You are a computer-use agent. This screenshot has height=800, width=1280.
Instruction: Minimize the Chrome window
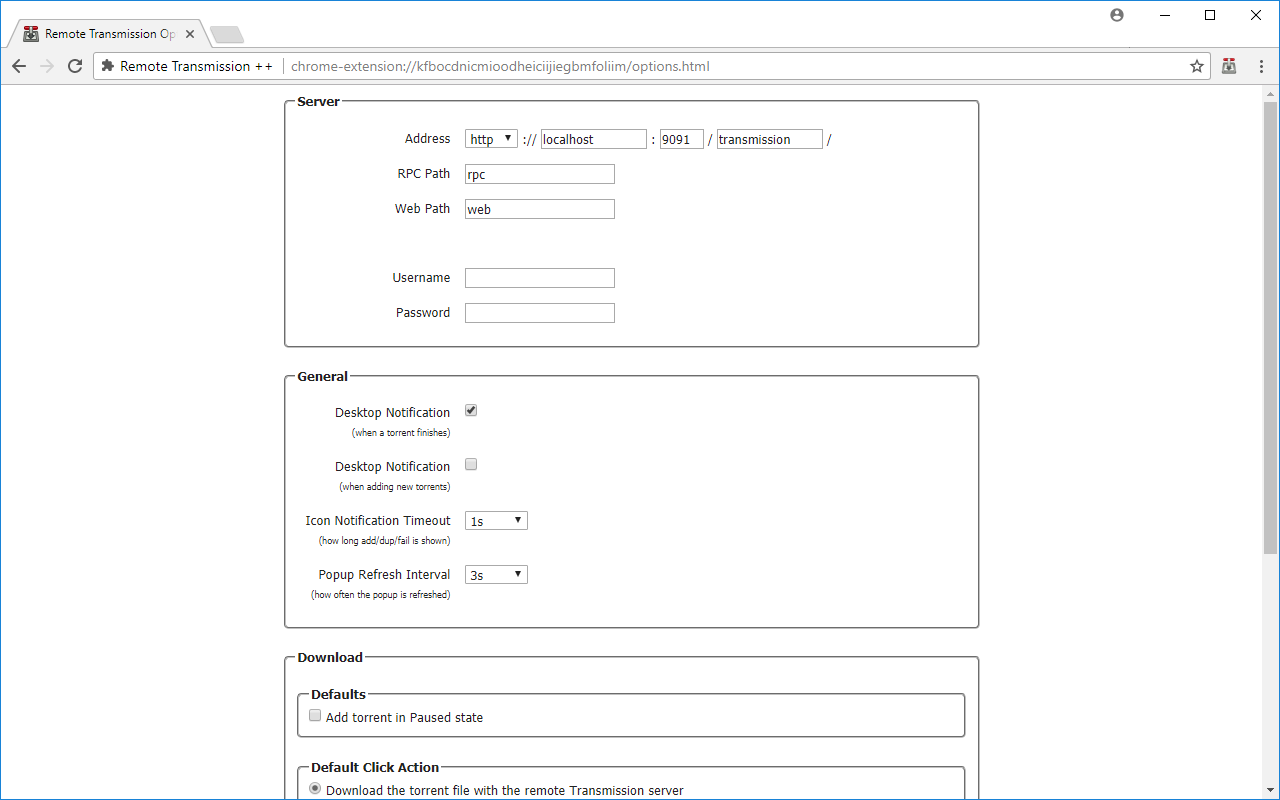pyautogui.click(x=1165, y=15)
